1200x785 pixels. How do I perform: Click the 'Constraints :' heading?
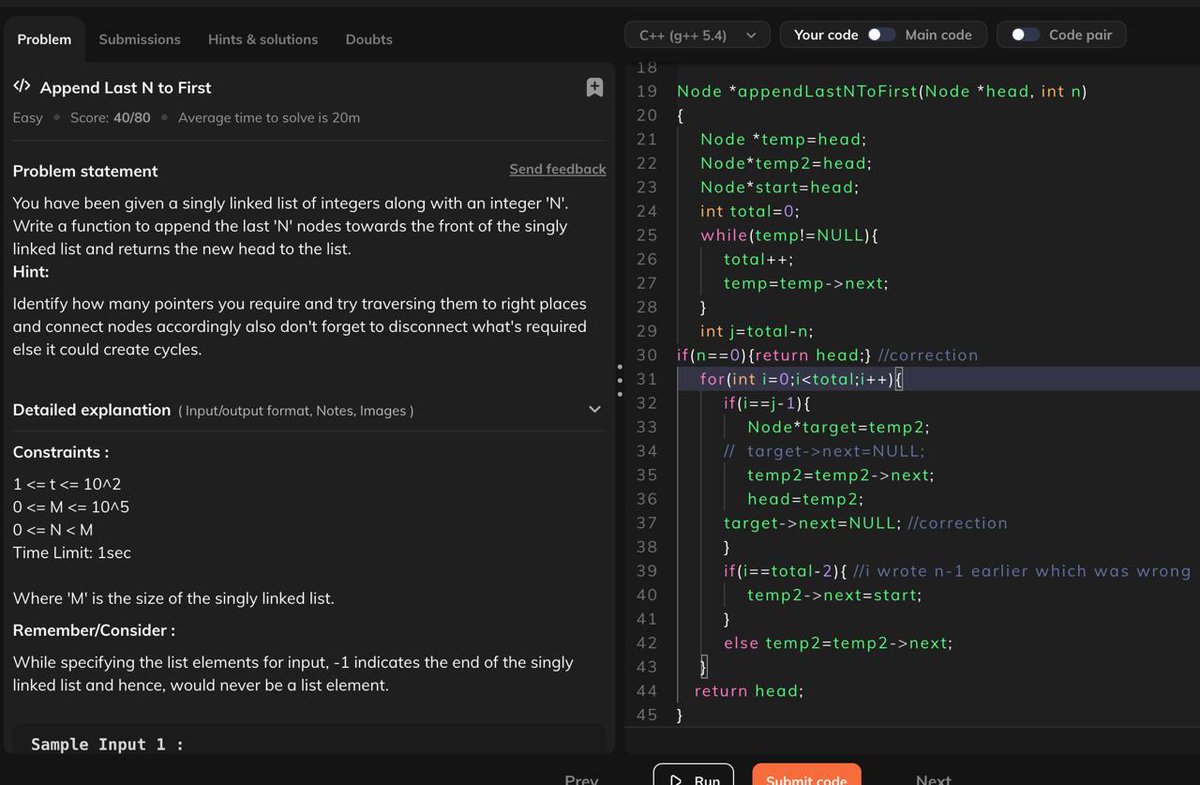click(61, 452)
